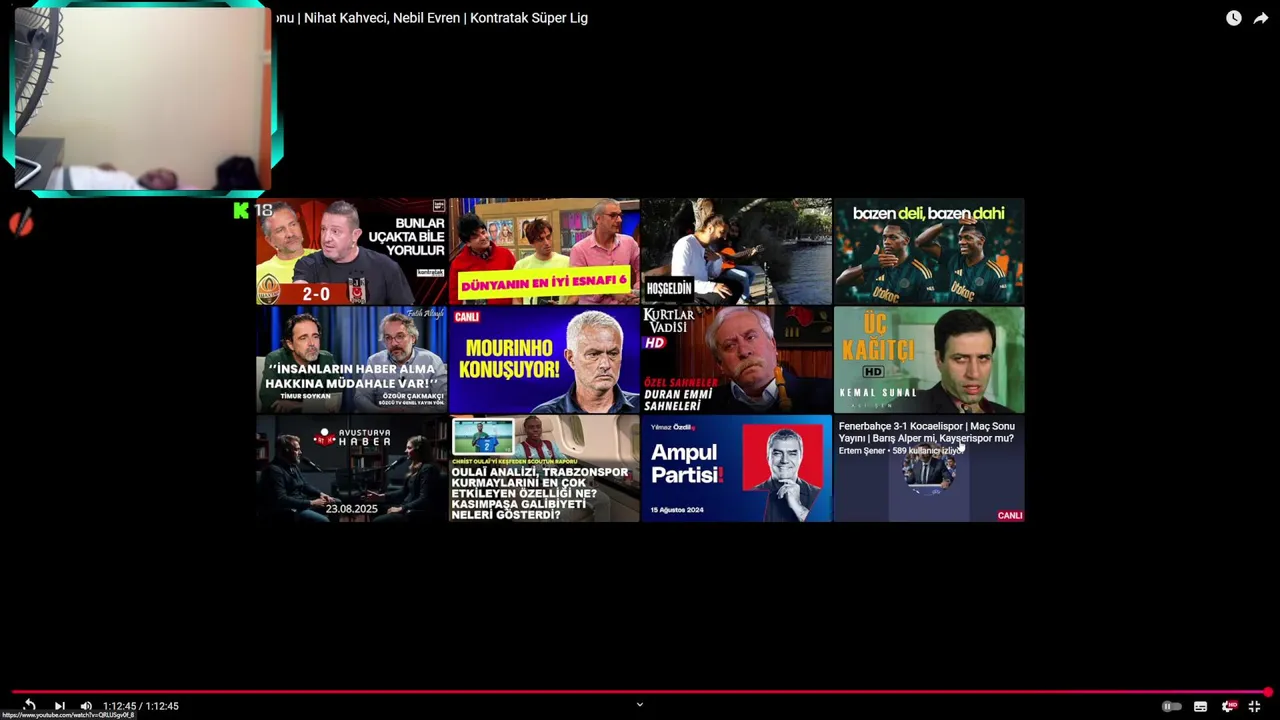
Task: Click the CANLI label on the Mourinho thumbnail
Action: pyautogui.click(x=467, y=317)
